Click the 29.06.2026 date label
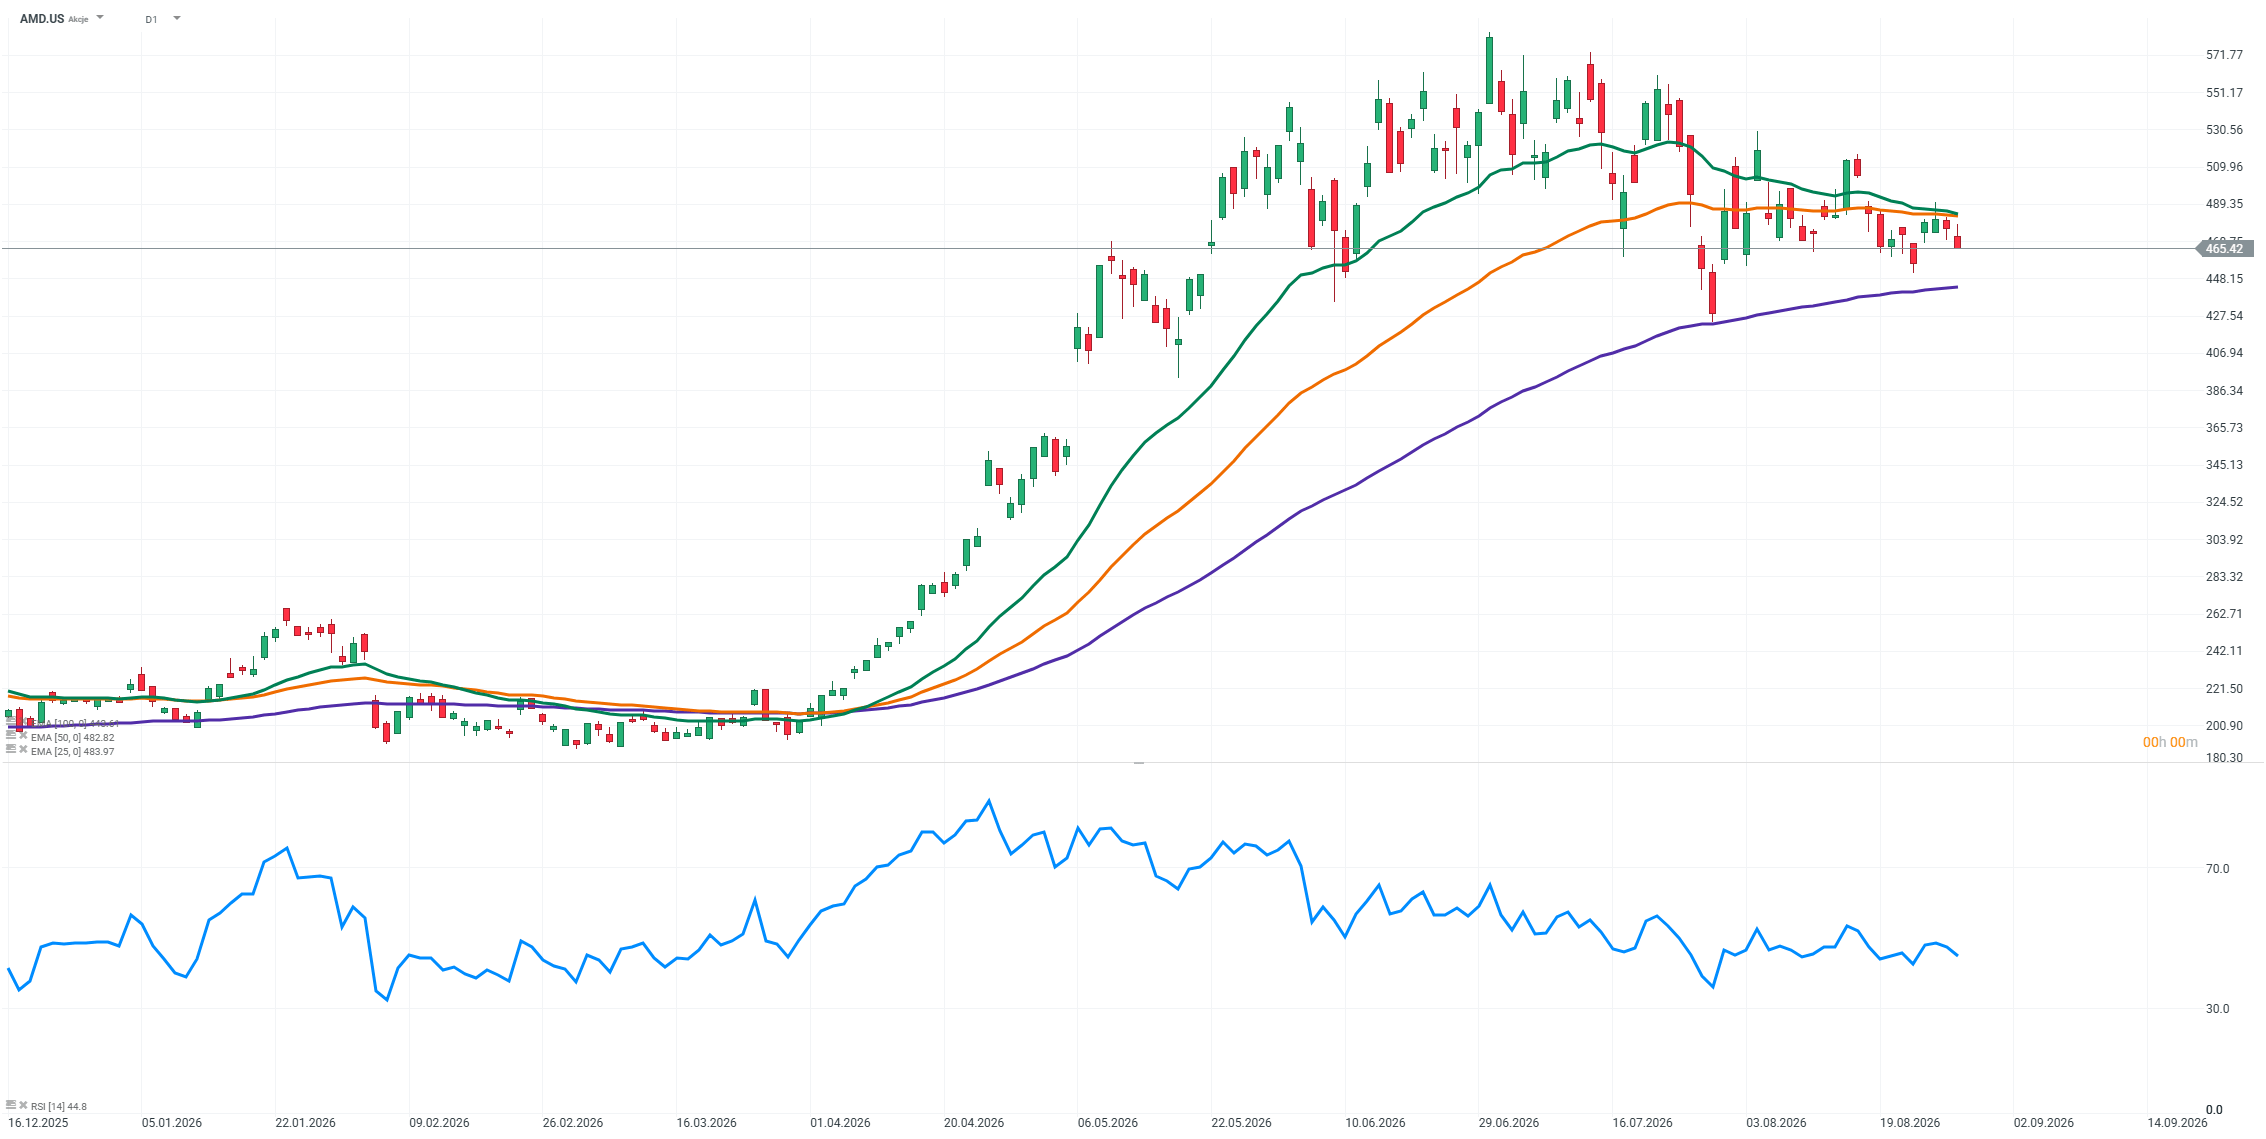2266x1139 pixels. point(1509,1123)
